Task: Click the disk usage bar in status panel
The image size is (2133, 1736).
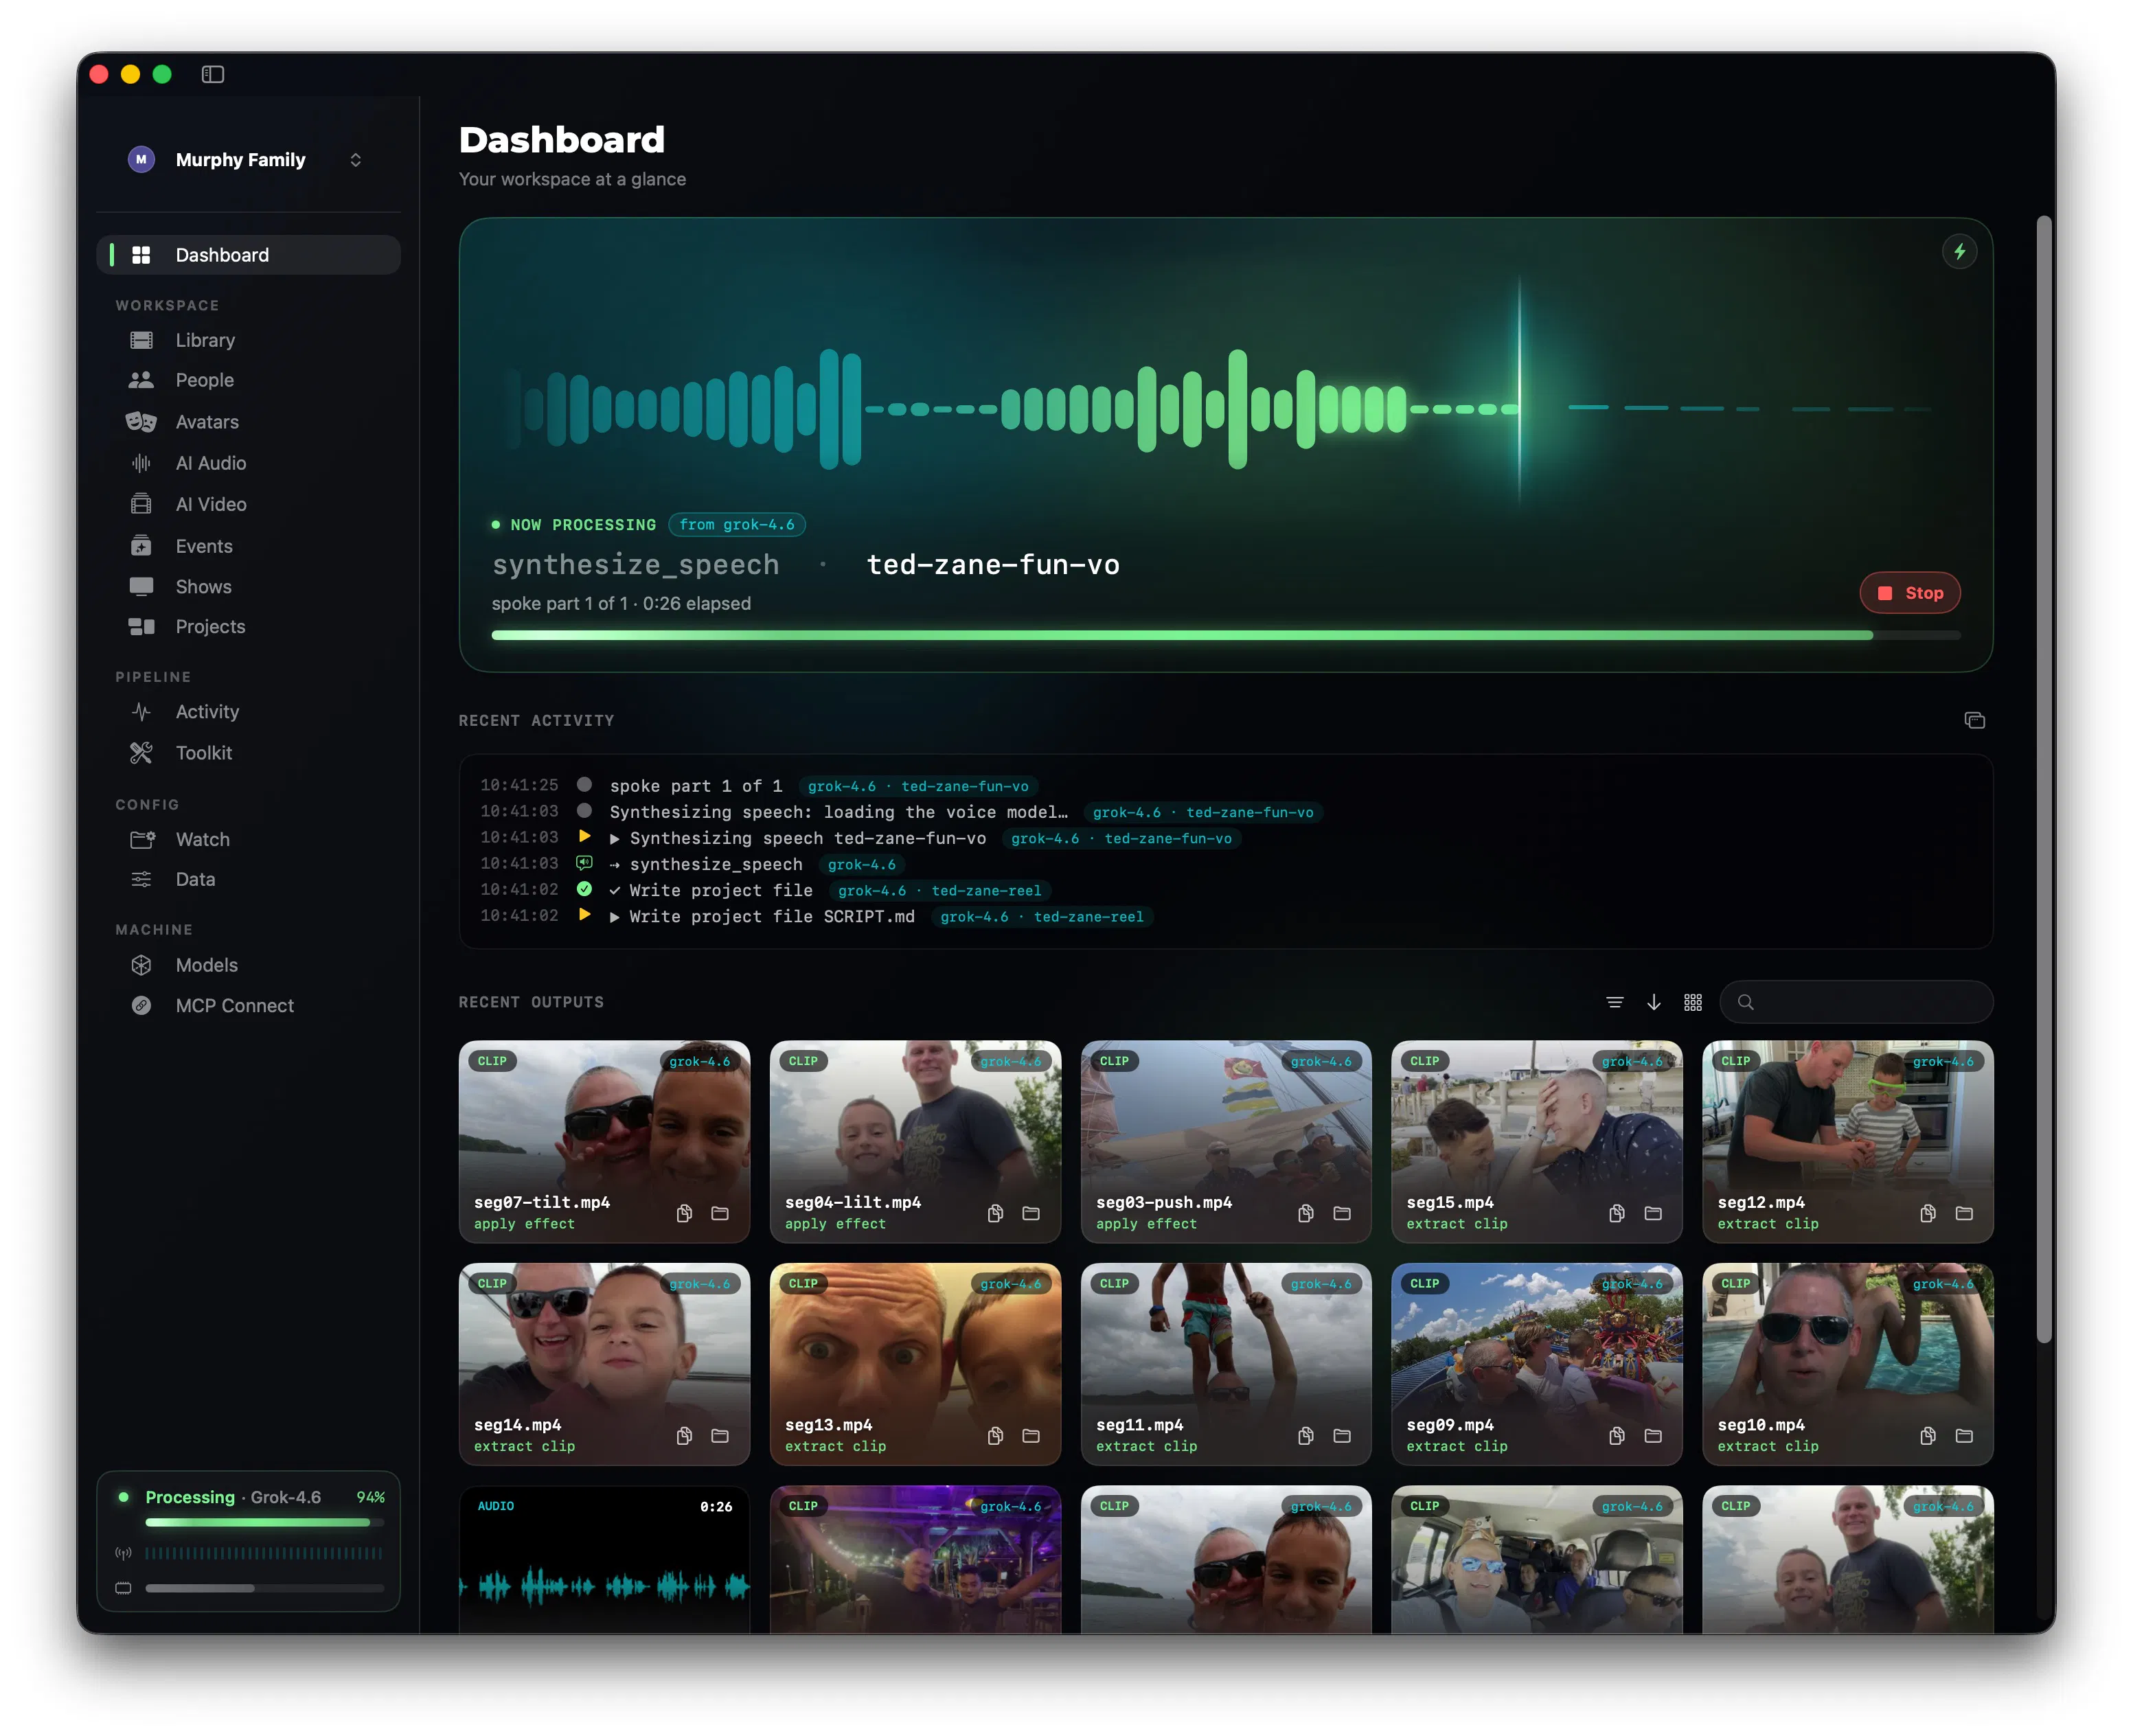Action: coord(264,1588)
